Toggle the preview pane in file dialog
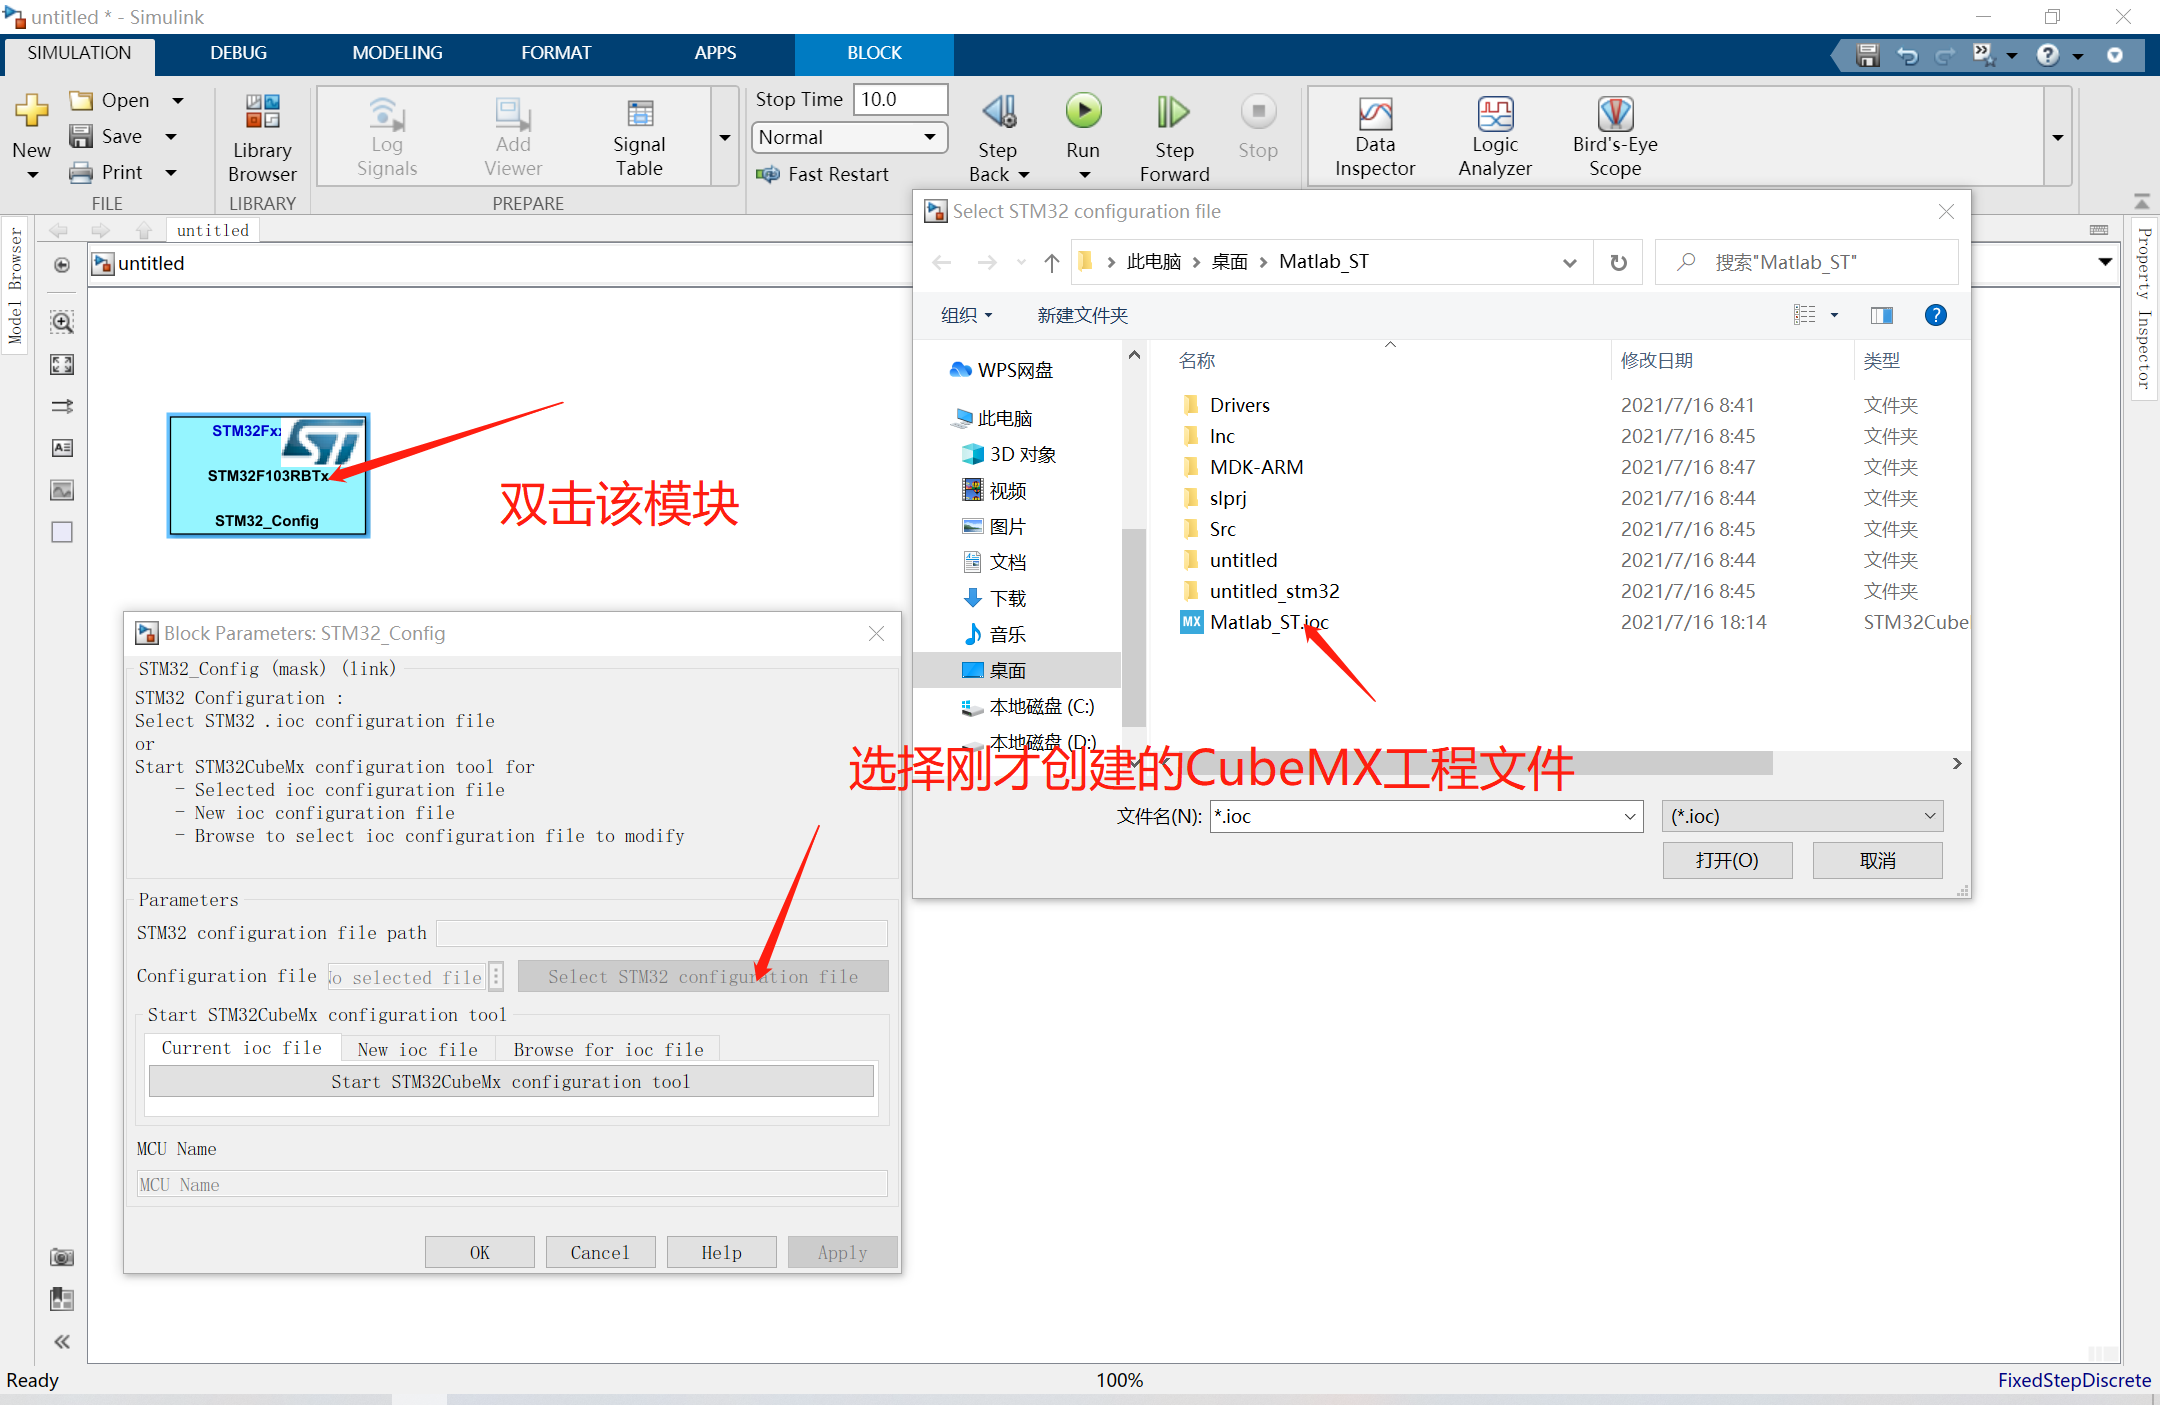Viewport: 2160px width, 1405px height. [x=1882, y=315]
